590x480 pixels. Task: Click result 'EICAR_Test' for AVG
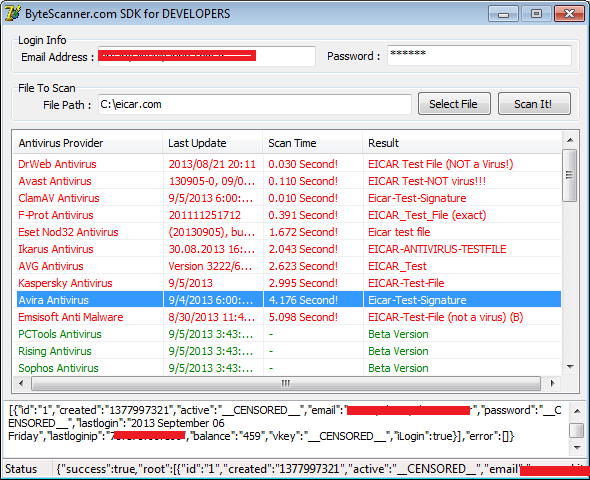coord(397,266)
